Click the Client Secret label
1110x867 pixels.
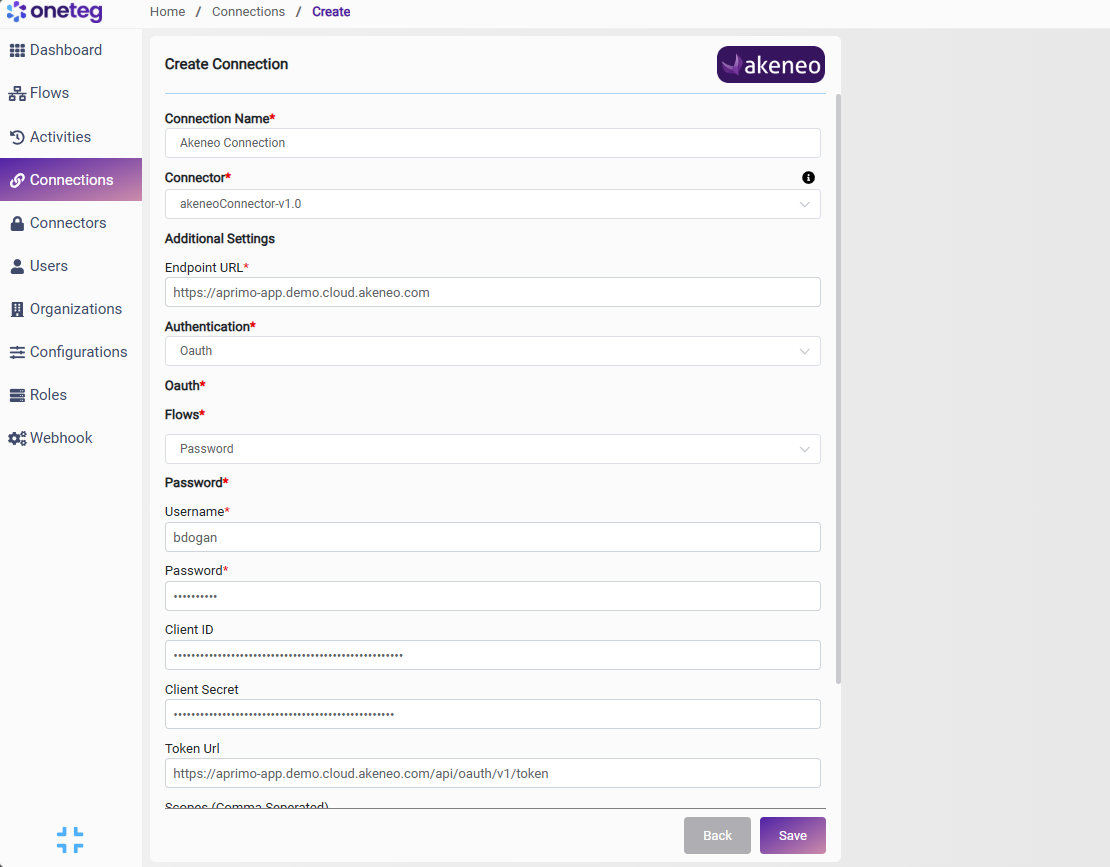(202, 689)
